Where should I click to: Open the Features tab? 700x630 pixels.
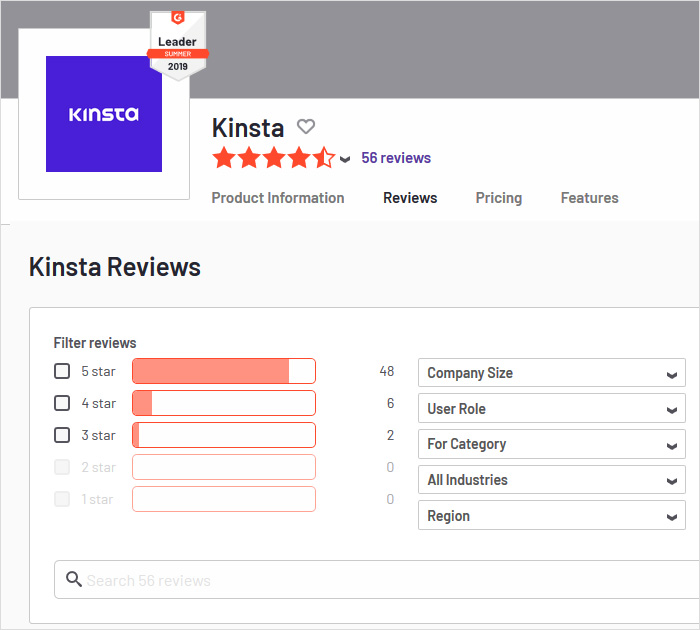(589, 198)
